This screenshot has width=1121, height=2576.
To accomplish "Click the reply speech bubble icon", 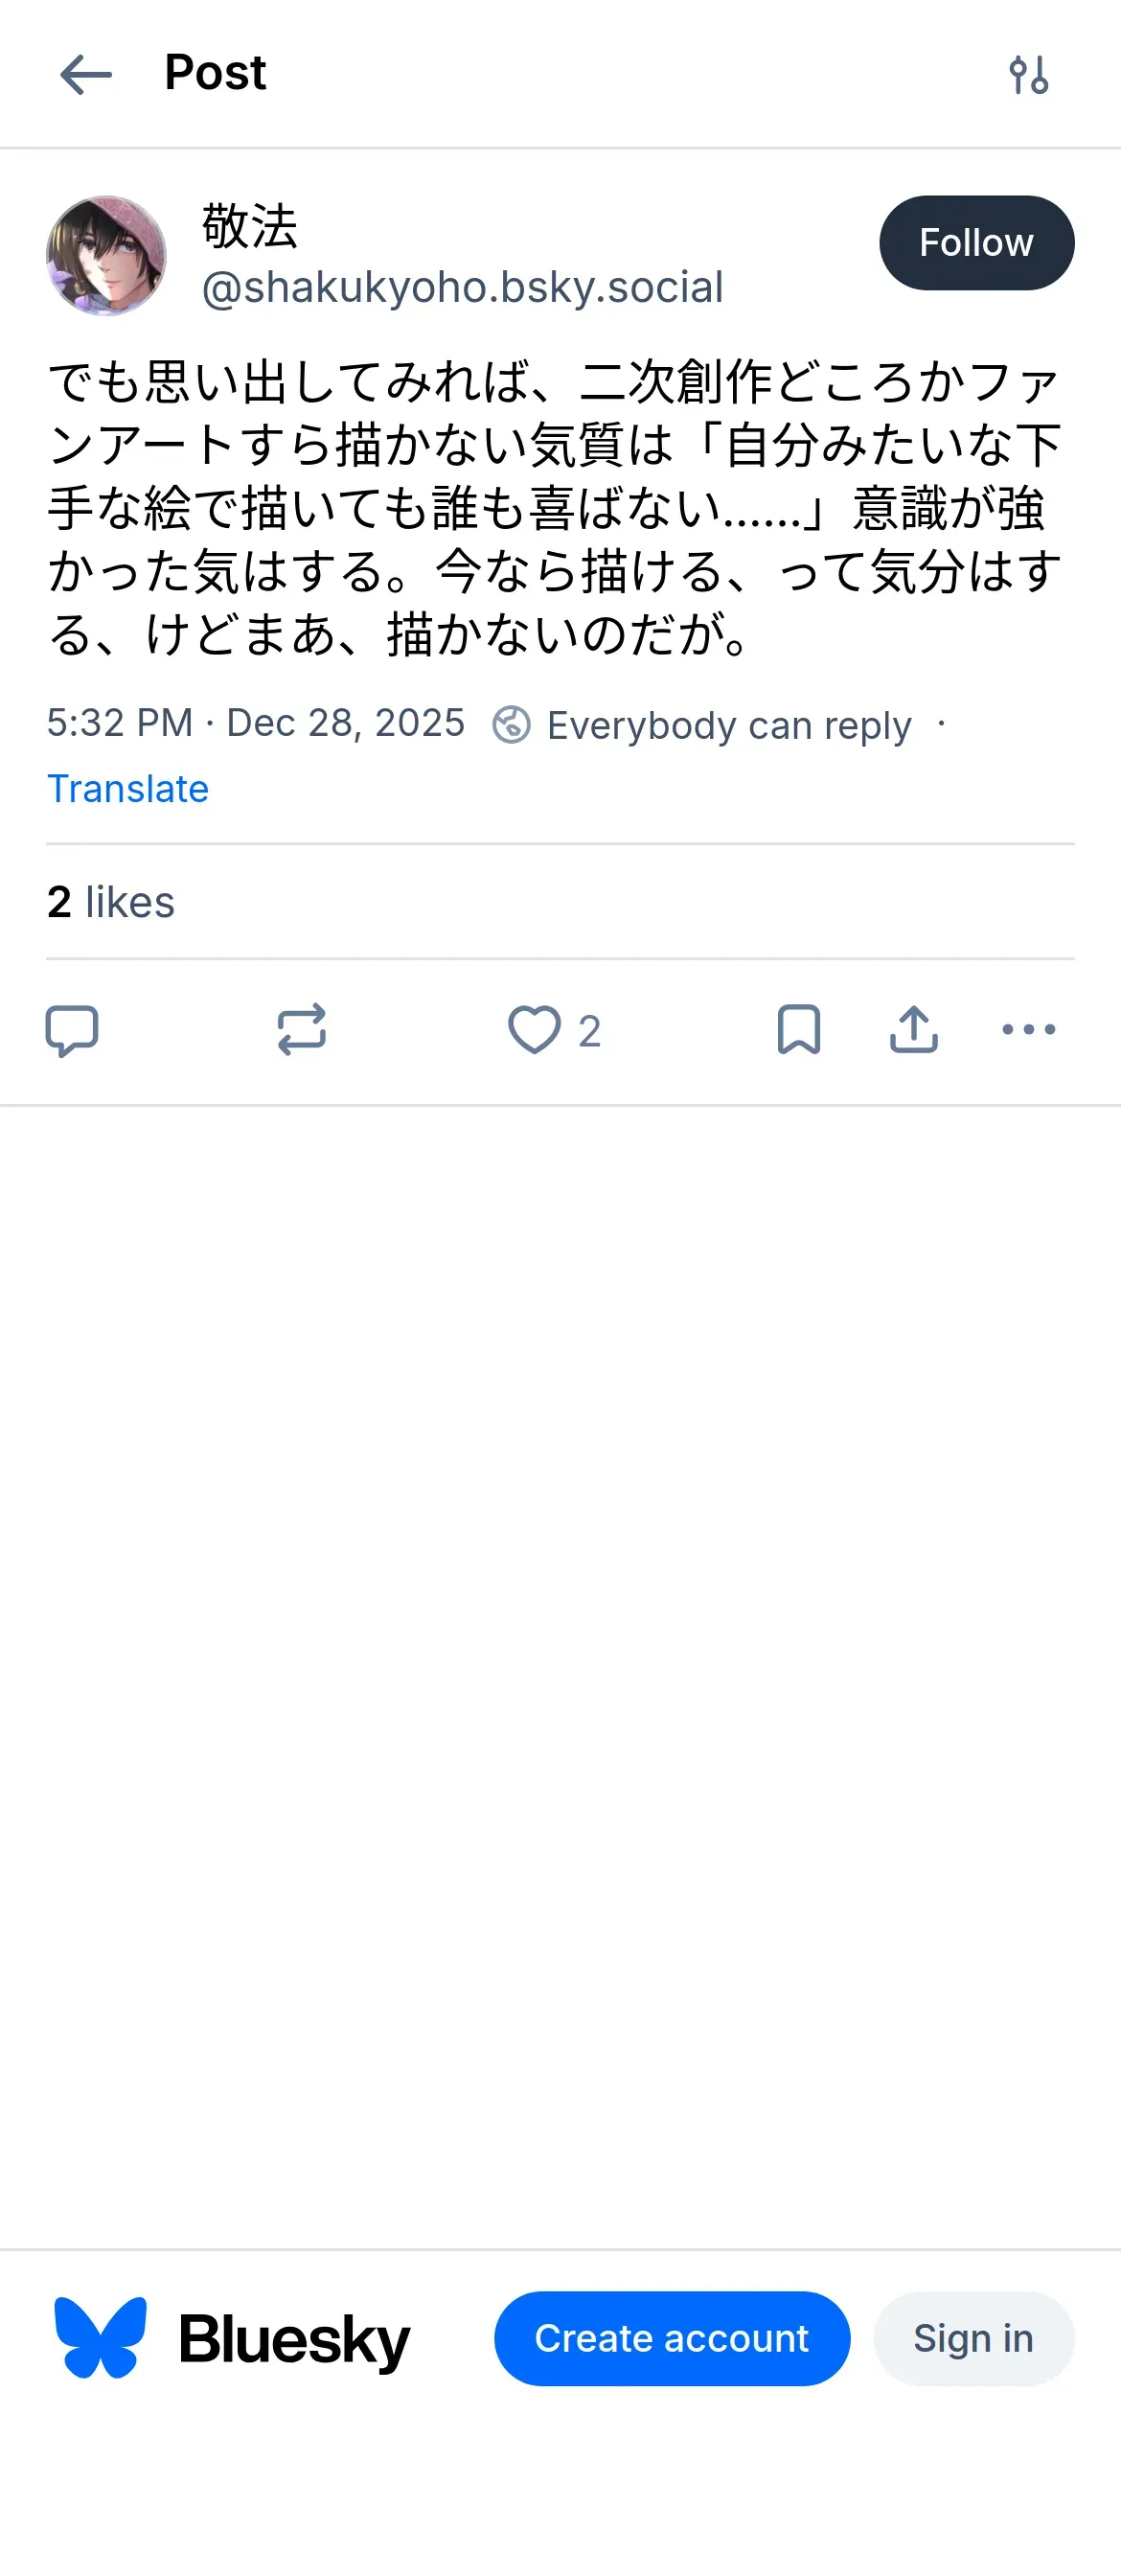I will click(x=72, y=1030).
